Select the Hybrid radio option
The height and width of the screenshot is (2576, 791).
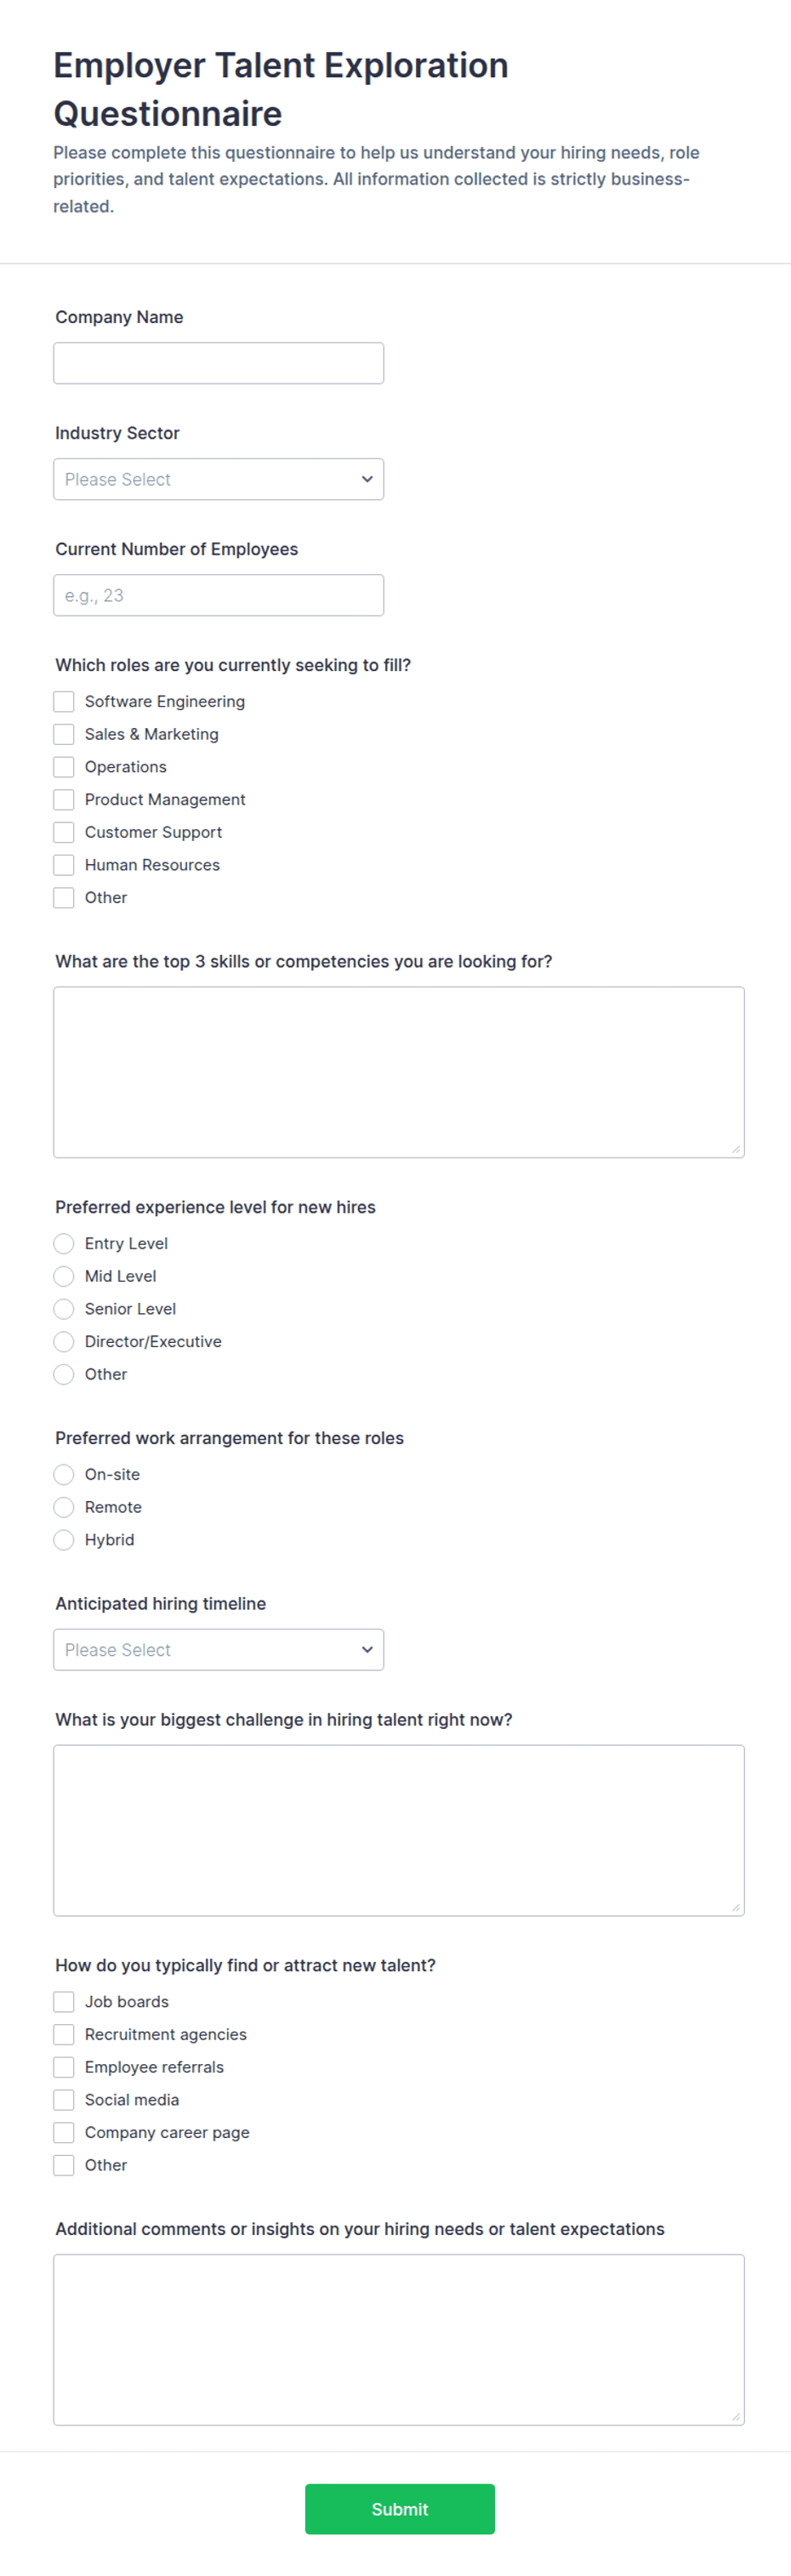(x=64, y=1540)
